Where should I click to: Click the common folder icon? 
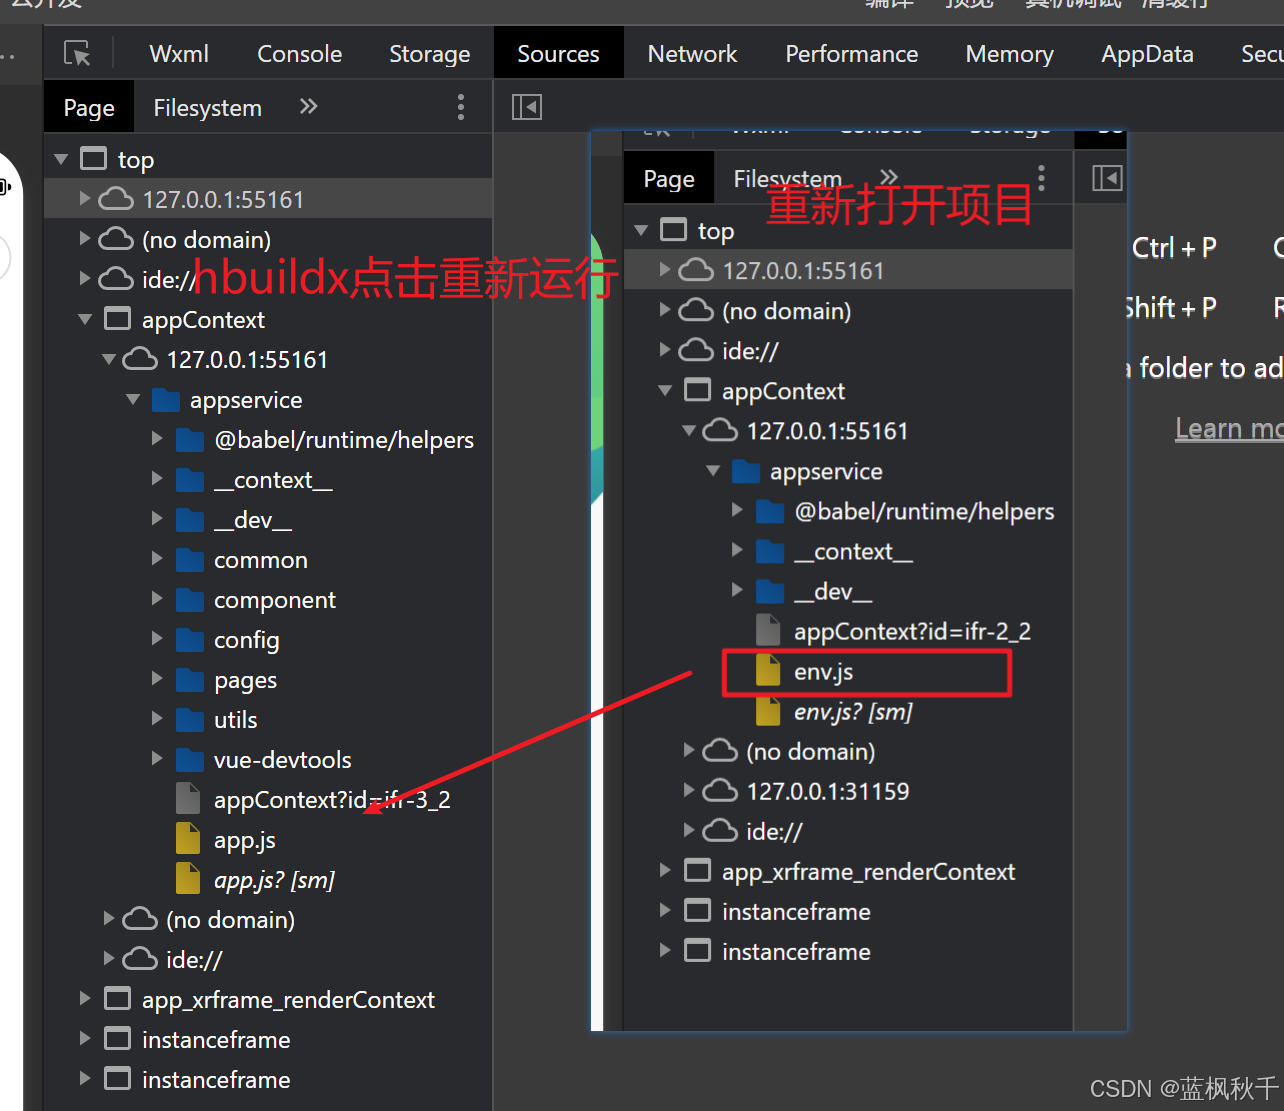point(189,560)
